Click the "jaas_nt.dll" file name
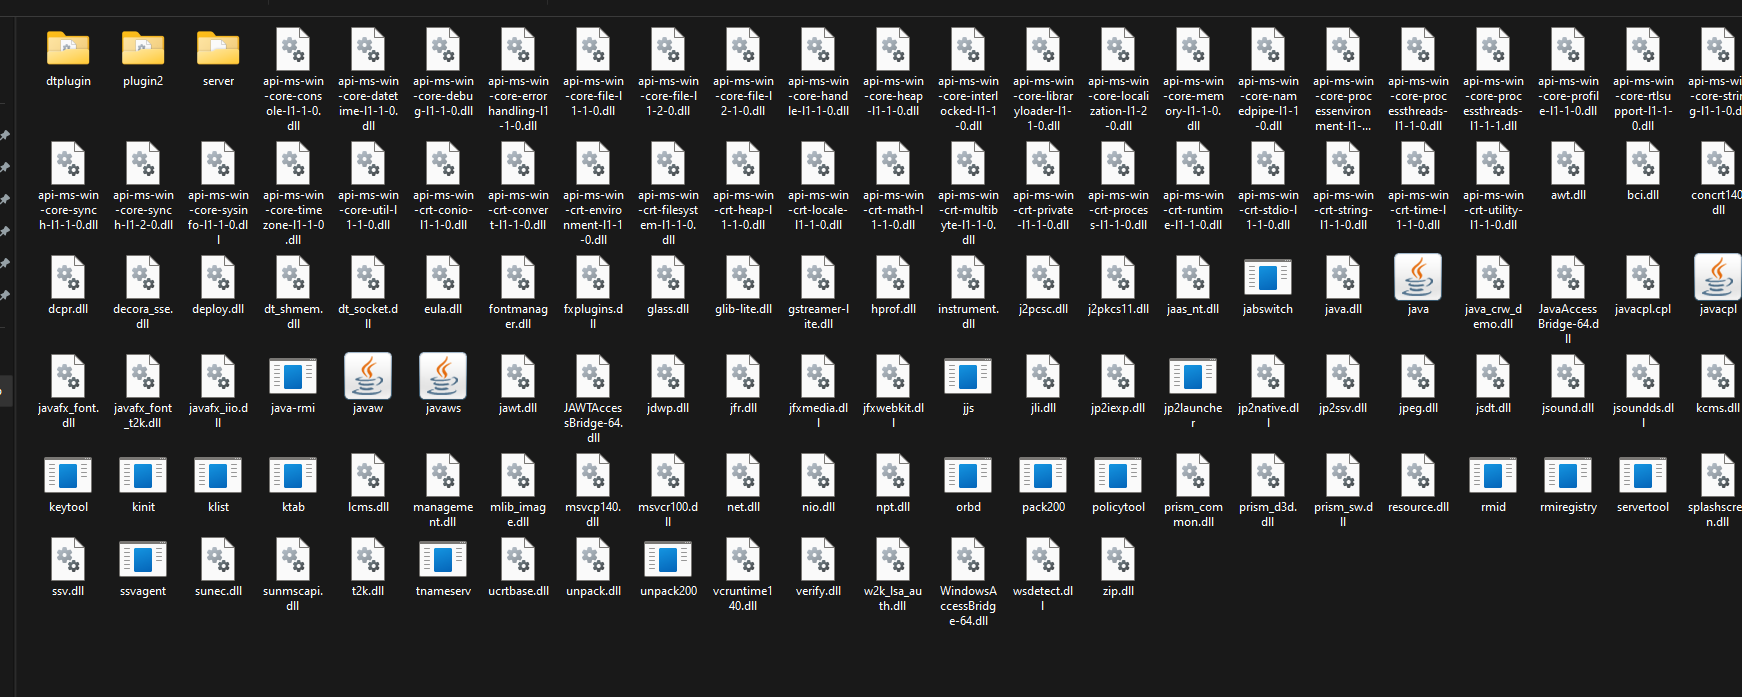The image size is (1742, 697). tap(1193, 309)
